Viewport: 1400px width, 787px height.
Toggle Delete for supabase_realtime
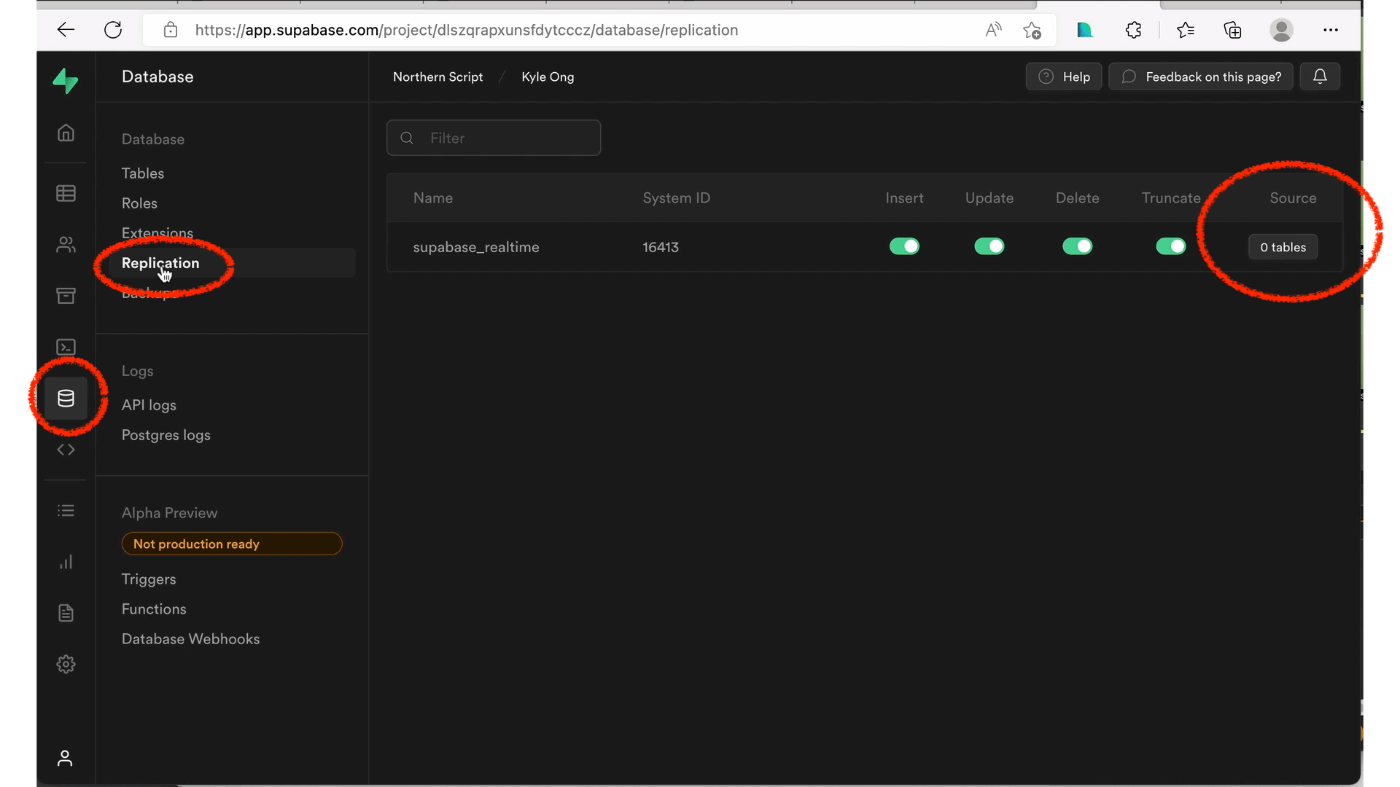1077,246
